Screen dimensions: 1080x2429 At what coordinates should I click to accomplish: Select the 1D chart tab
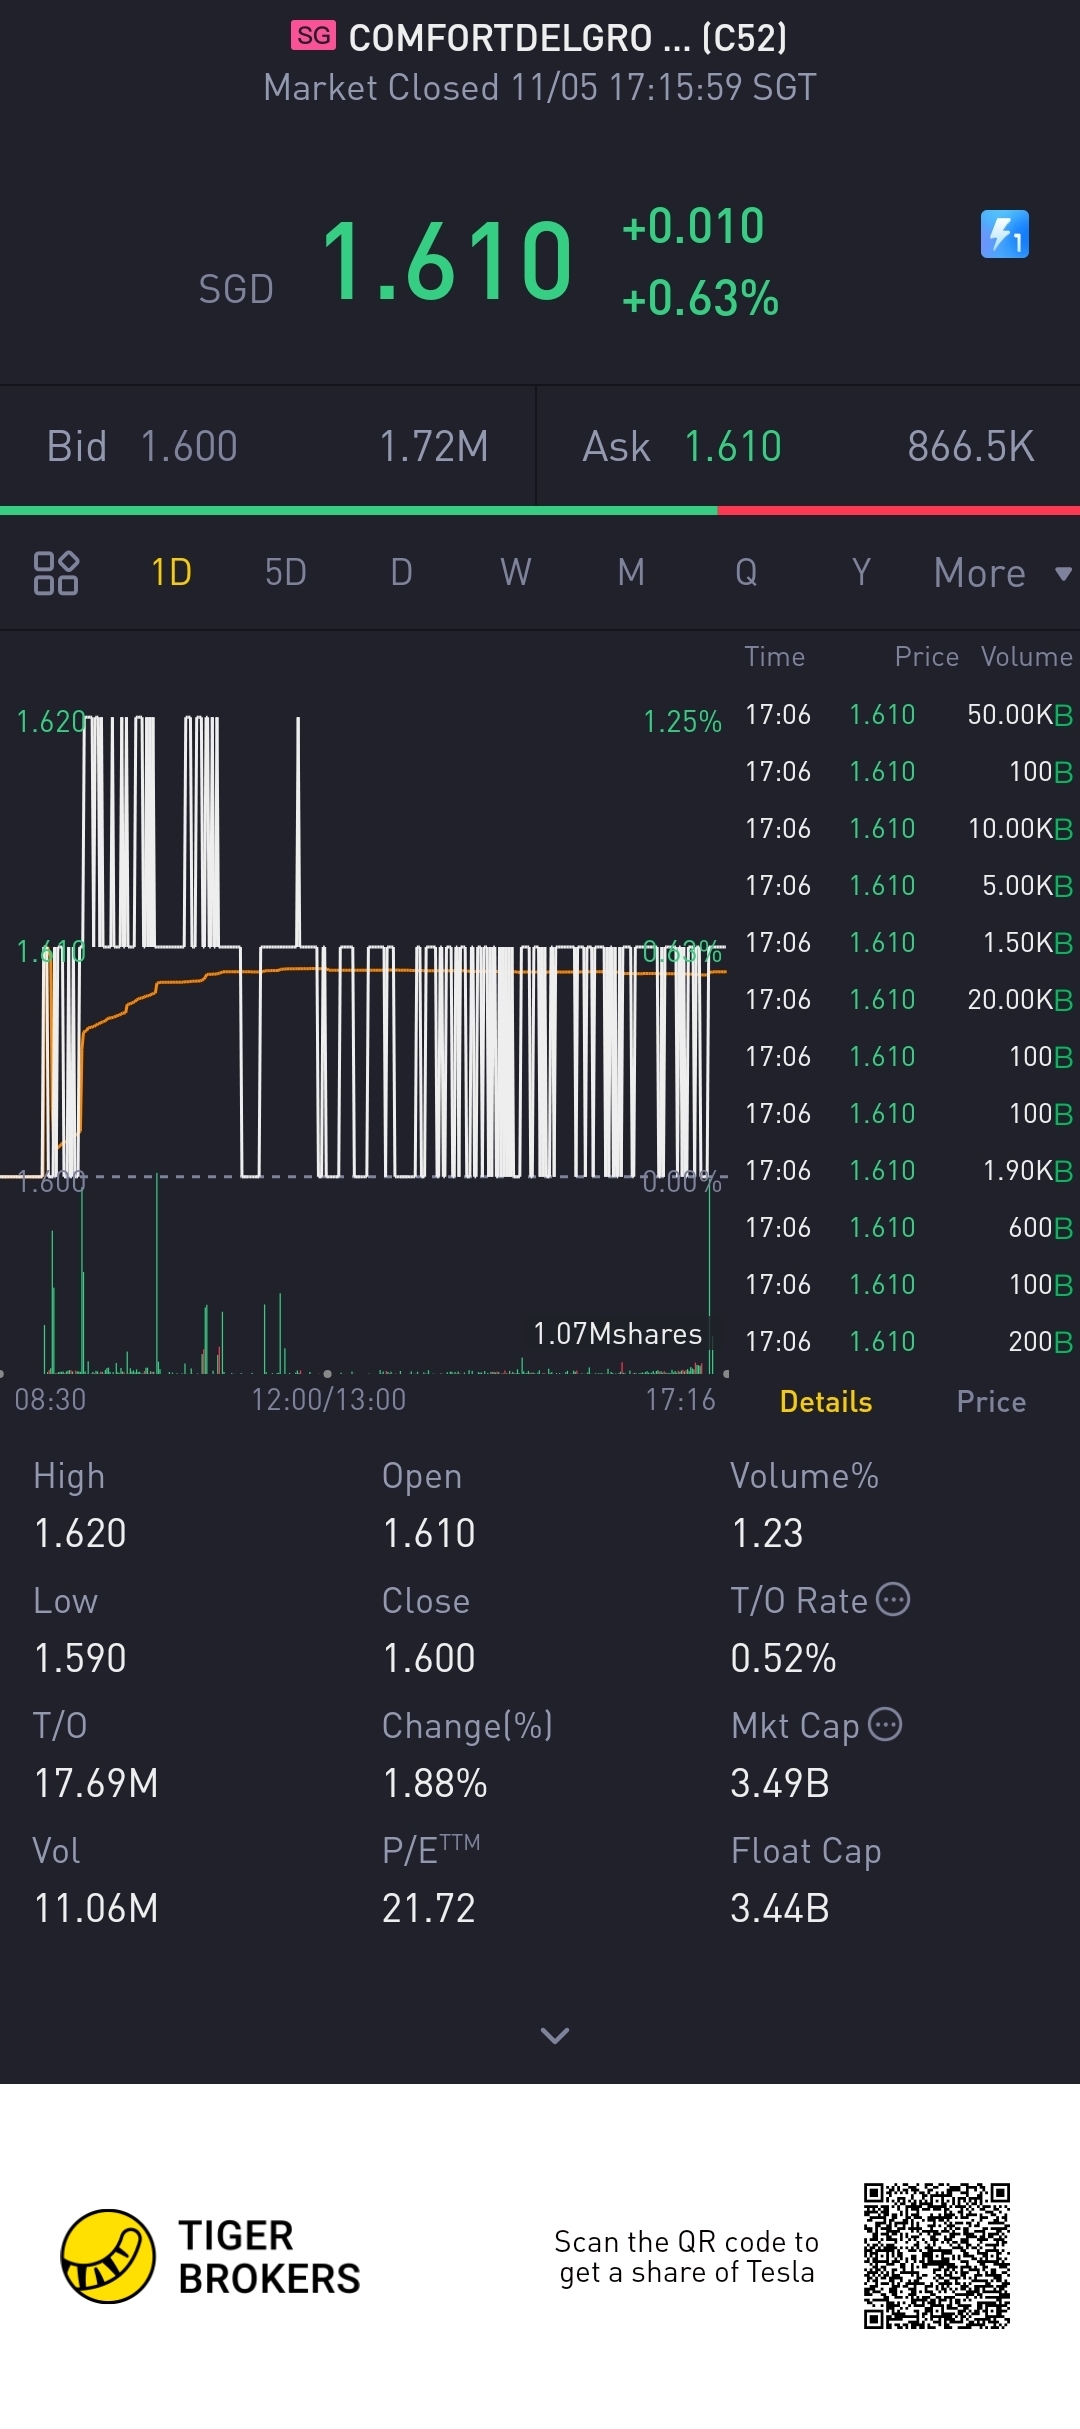point(171,573)
